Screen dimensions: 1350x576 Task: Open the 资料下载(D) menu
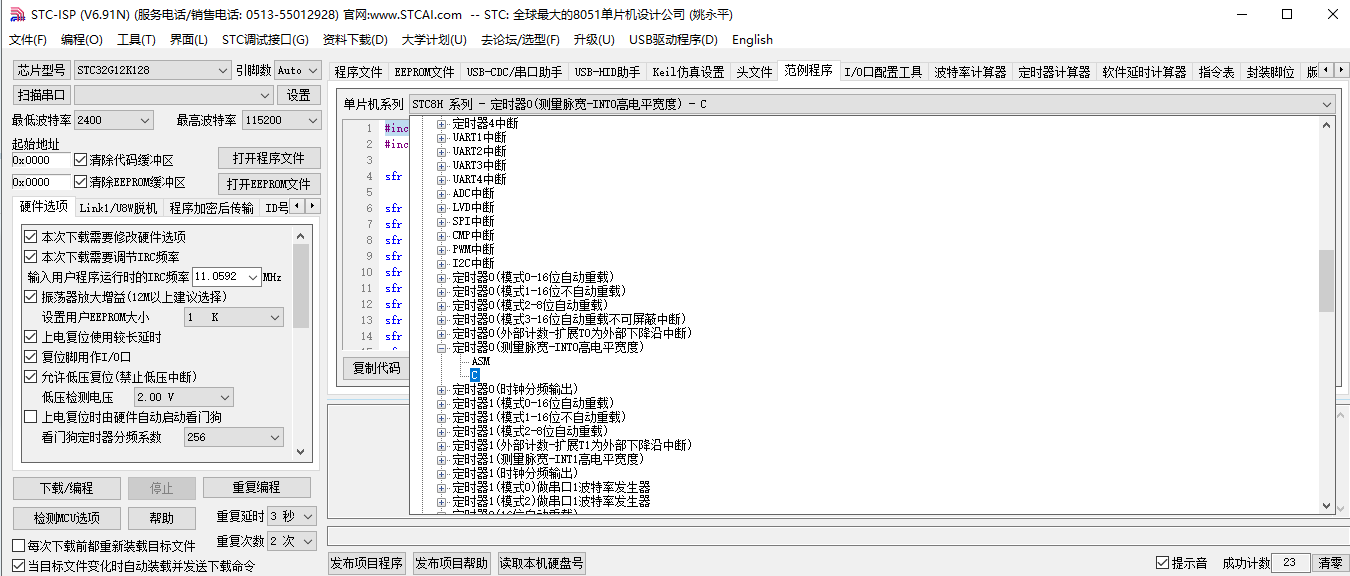[x=355, y=40]
